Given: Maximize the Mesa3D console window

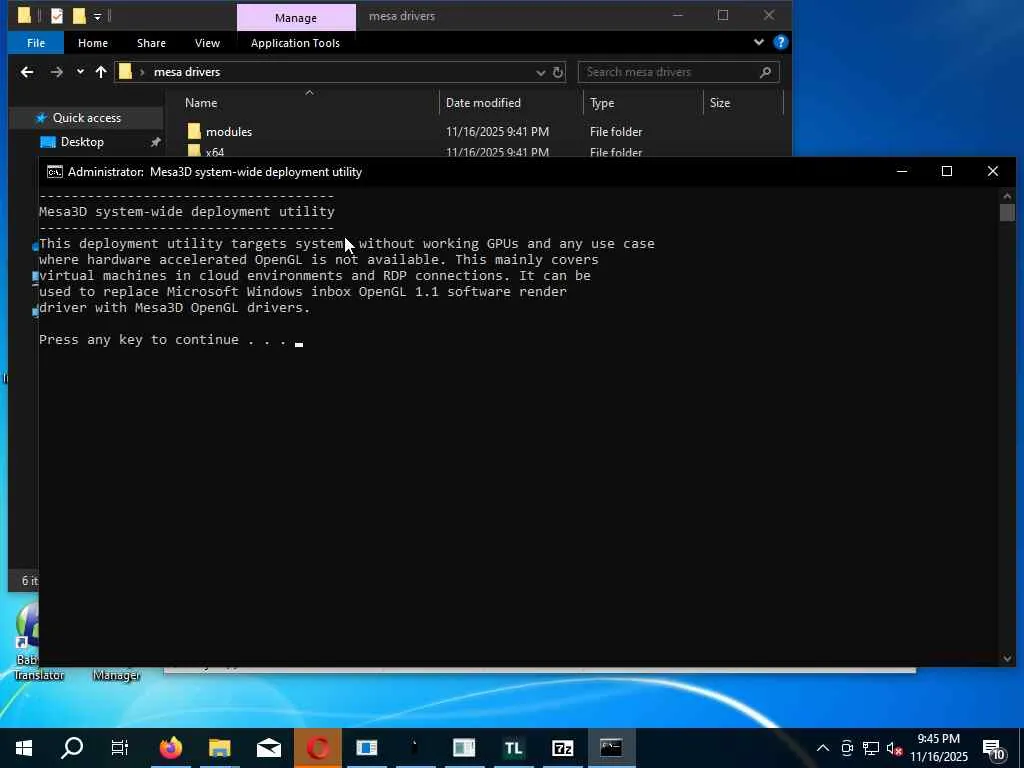Looking at the screenshot, I should (x=946, y=171).
